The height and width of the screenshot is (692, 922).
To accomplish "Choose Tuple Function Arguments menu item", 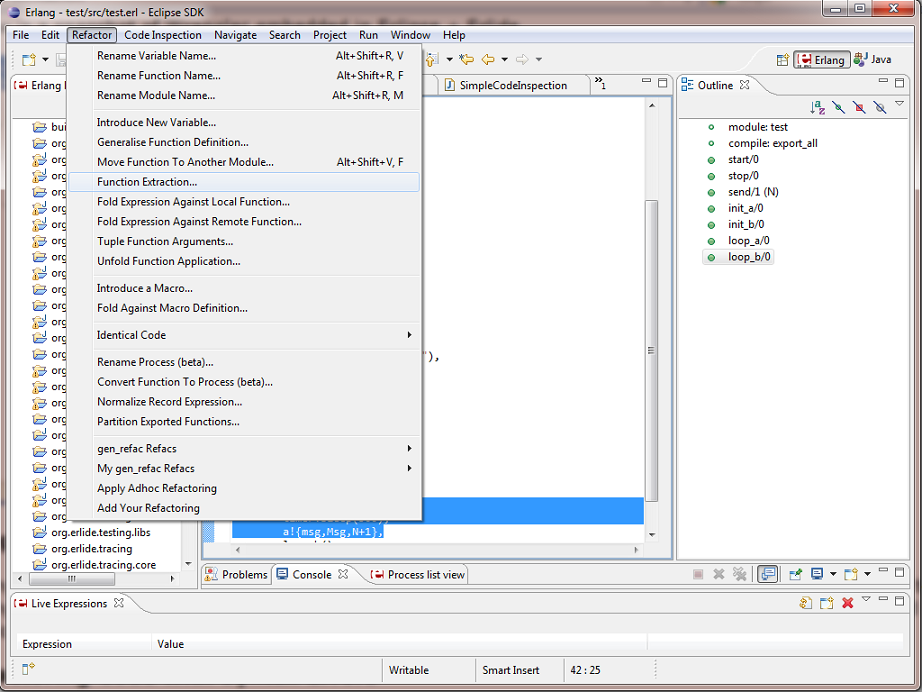I will click(x=244, y=241).
